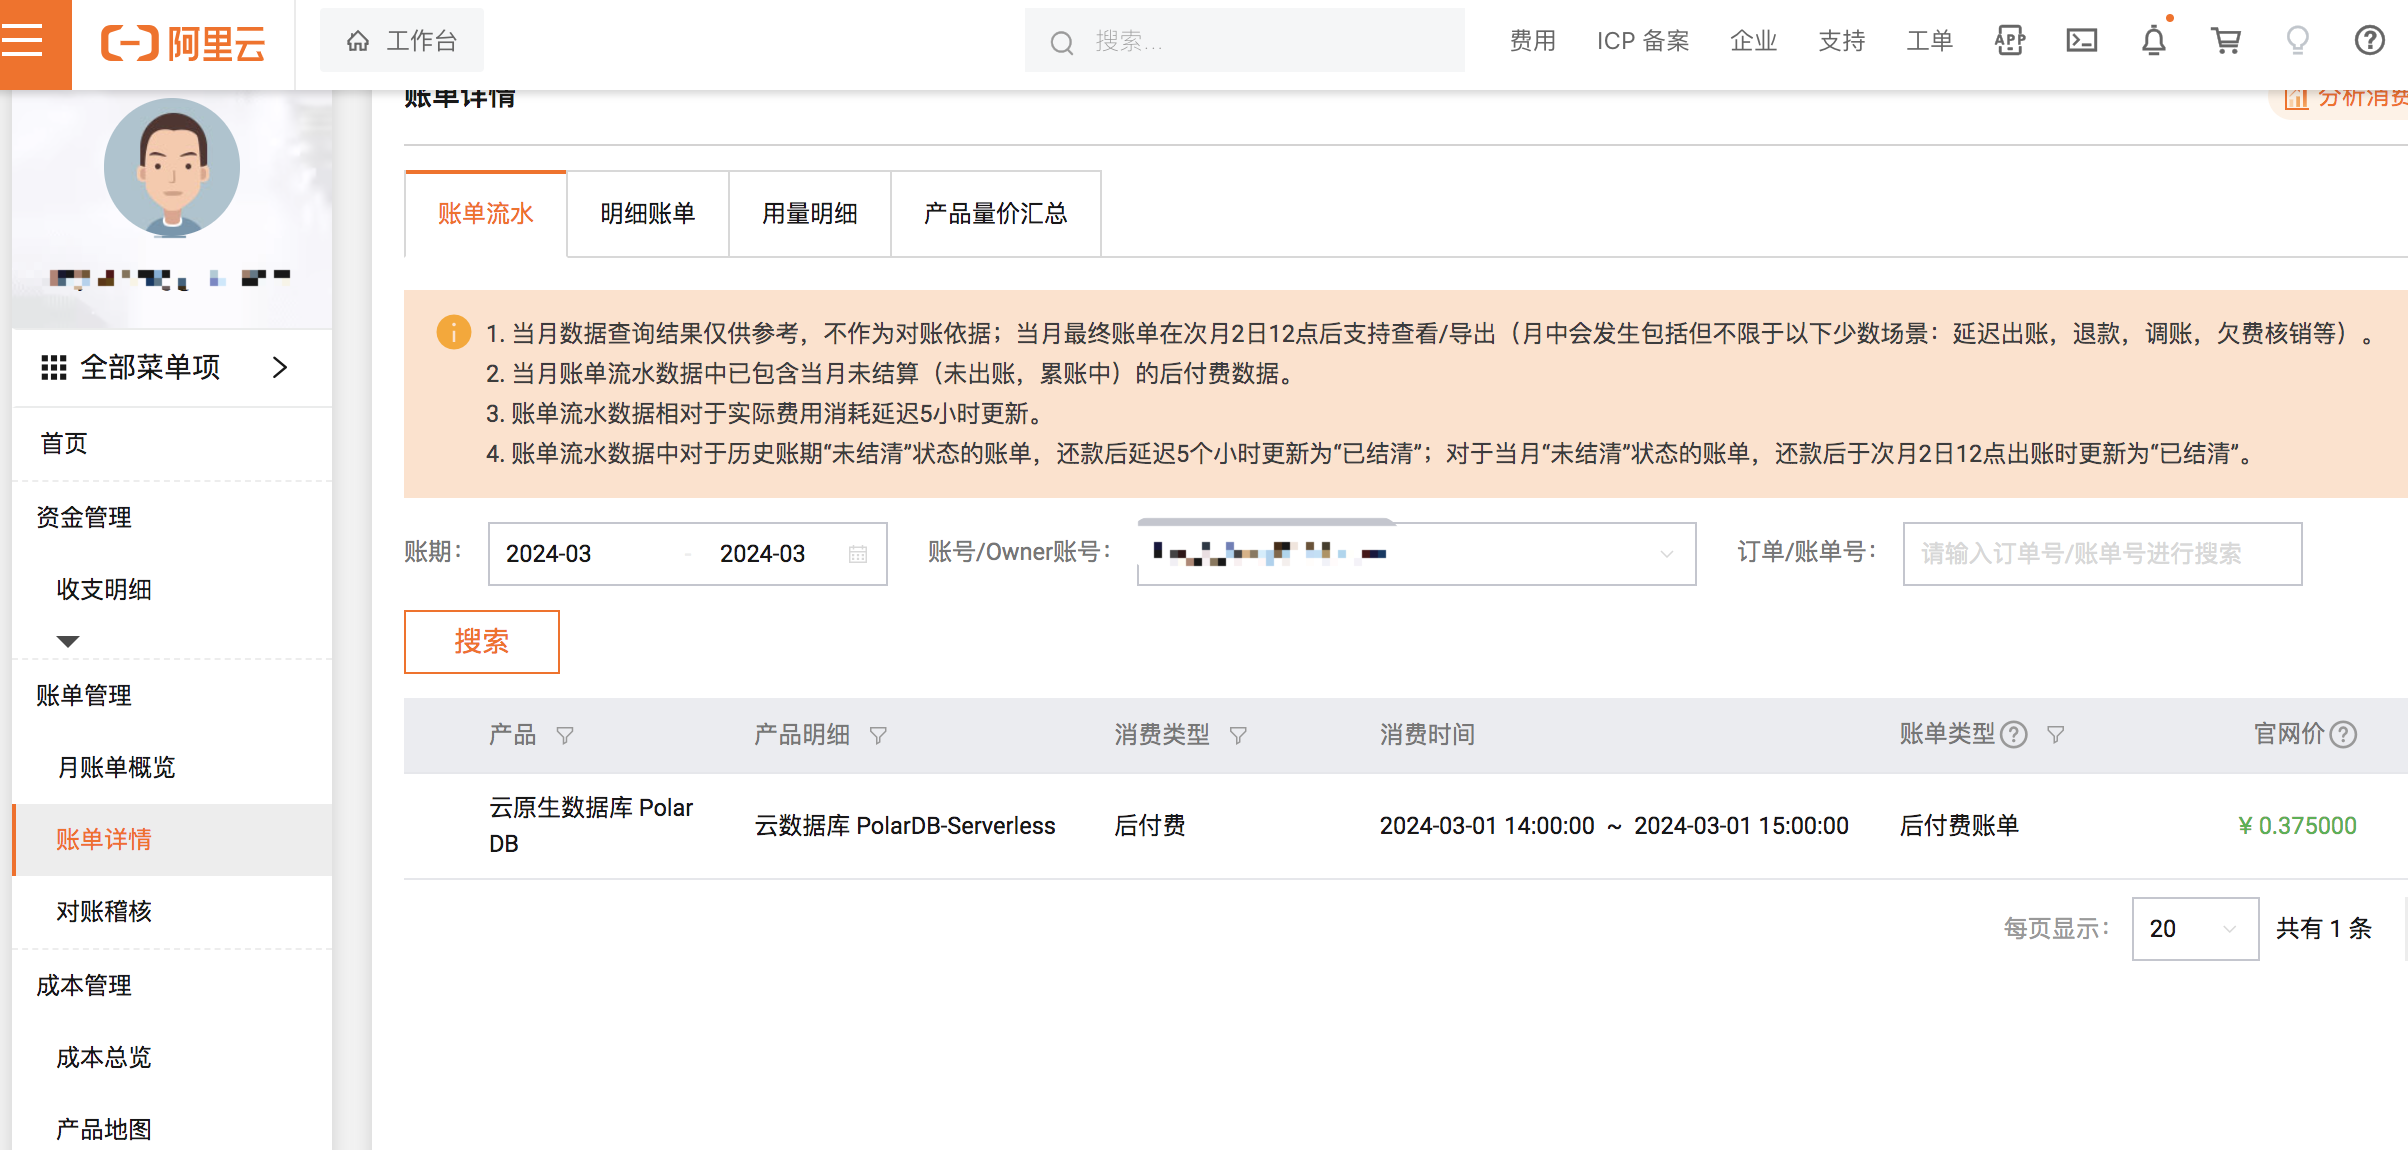Click the ¥ 0.375000 price
2408x1150 pixels.
point(2297,825)
